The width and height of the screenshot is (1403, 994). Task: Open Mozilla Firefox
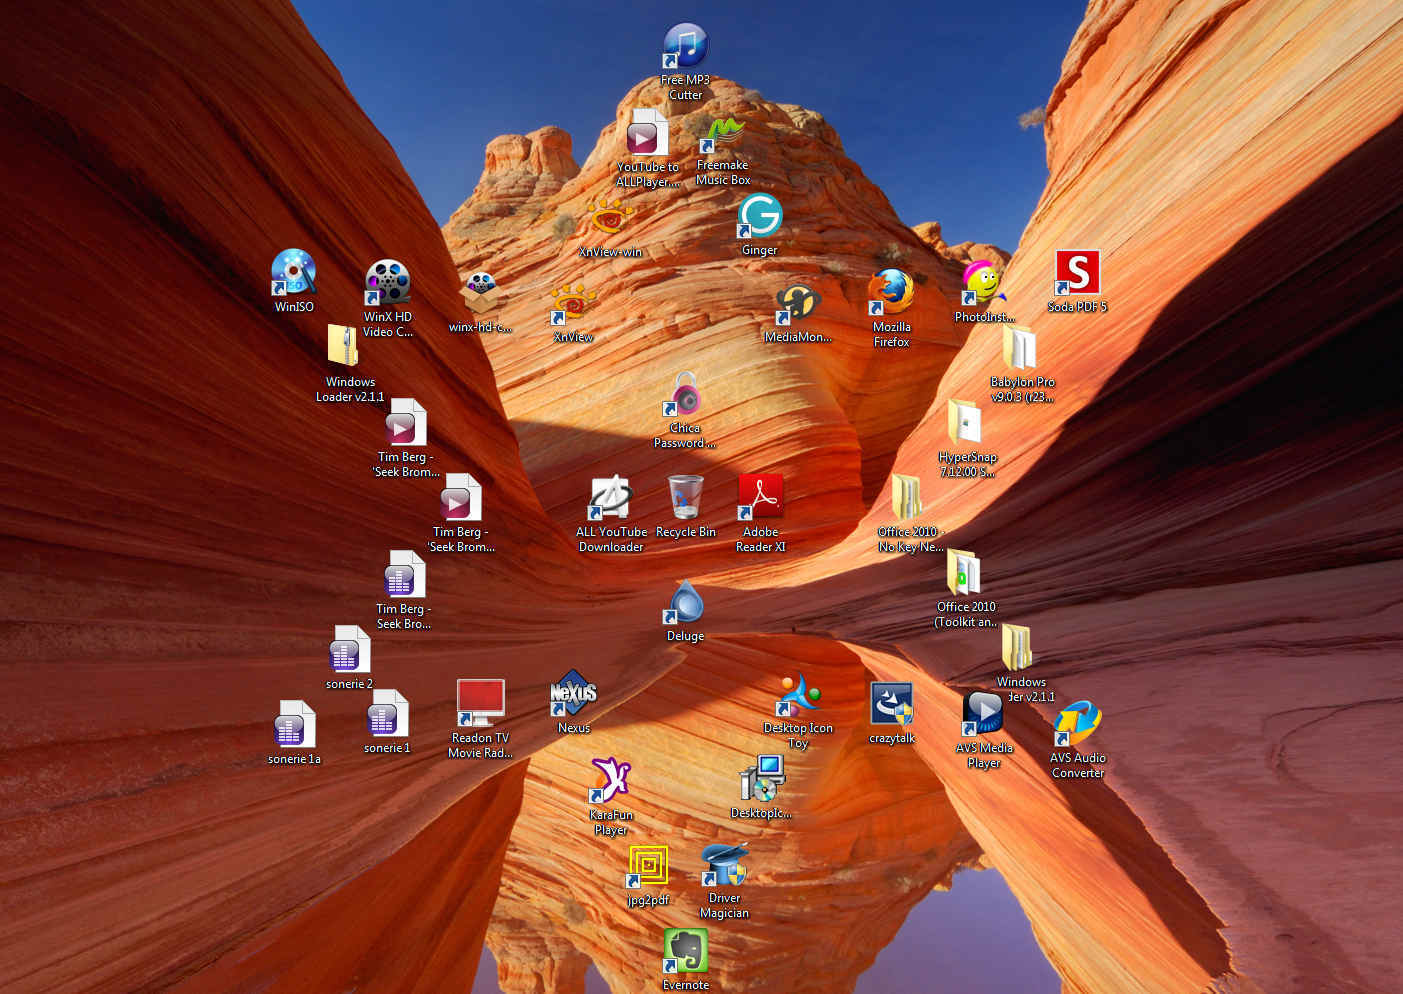[x=890, y=292]
